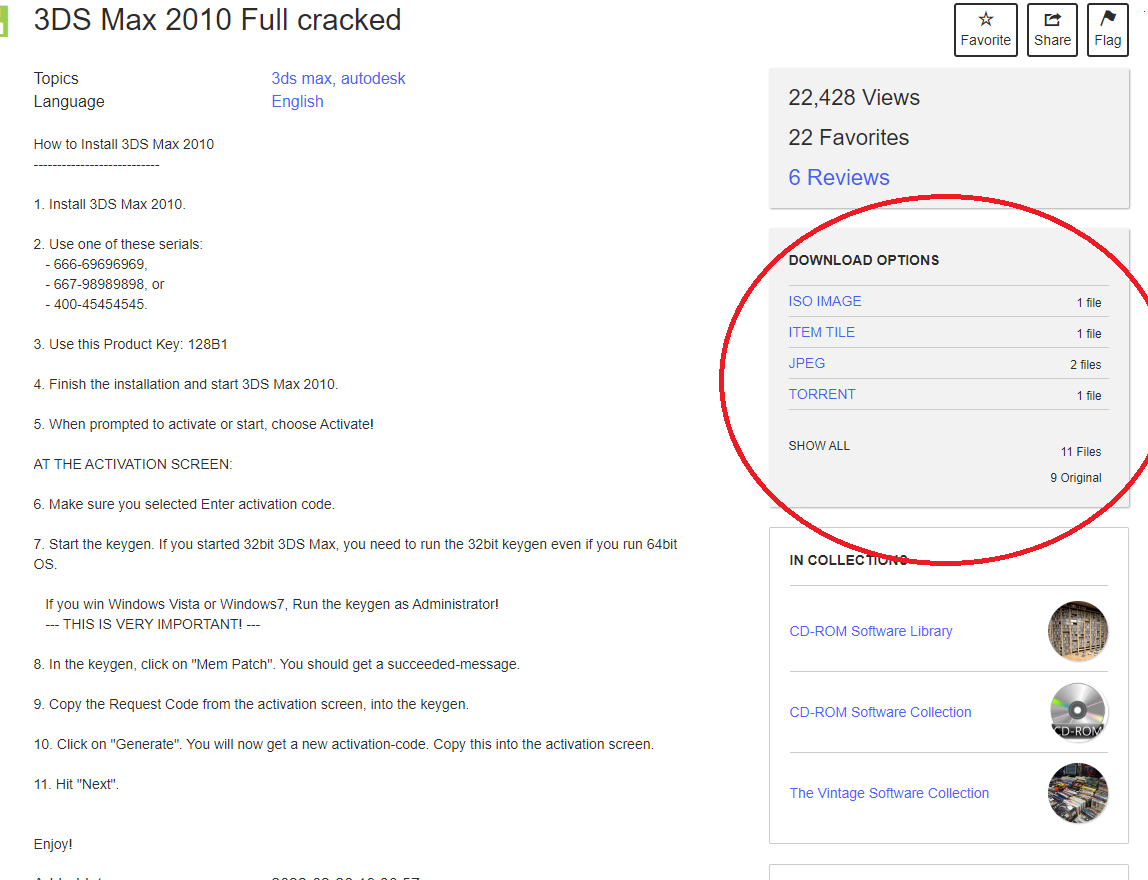Select the "autodesk" topic link
This screenshot has height=880, width=1148.
[372, 78]
